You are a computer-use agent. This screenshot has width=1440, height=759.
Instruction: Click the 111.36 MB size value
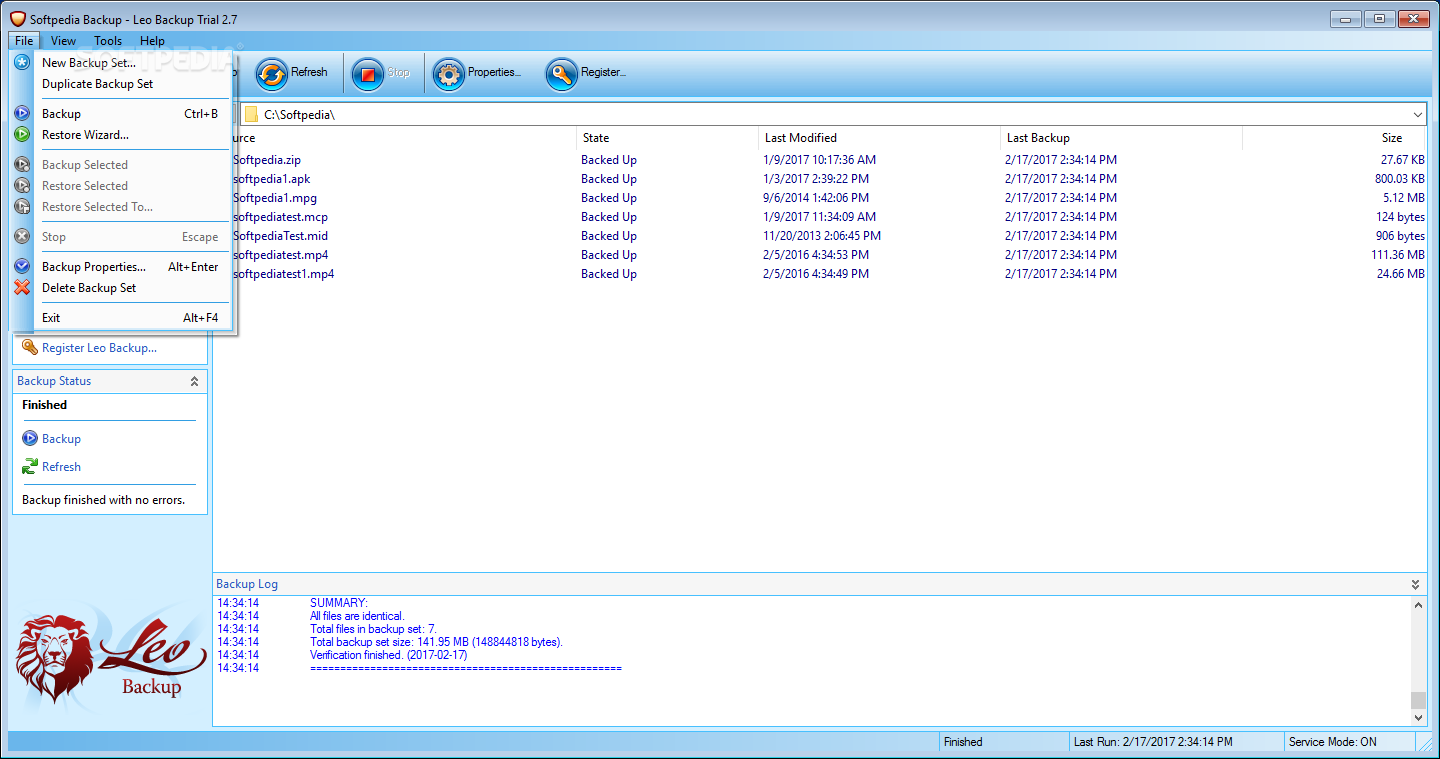1398,255
